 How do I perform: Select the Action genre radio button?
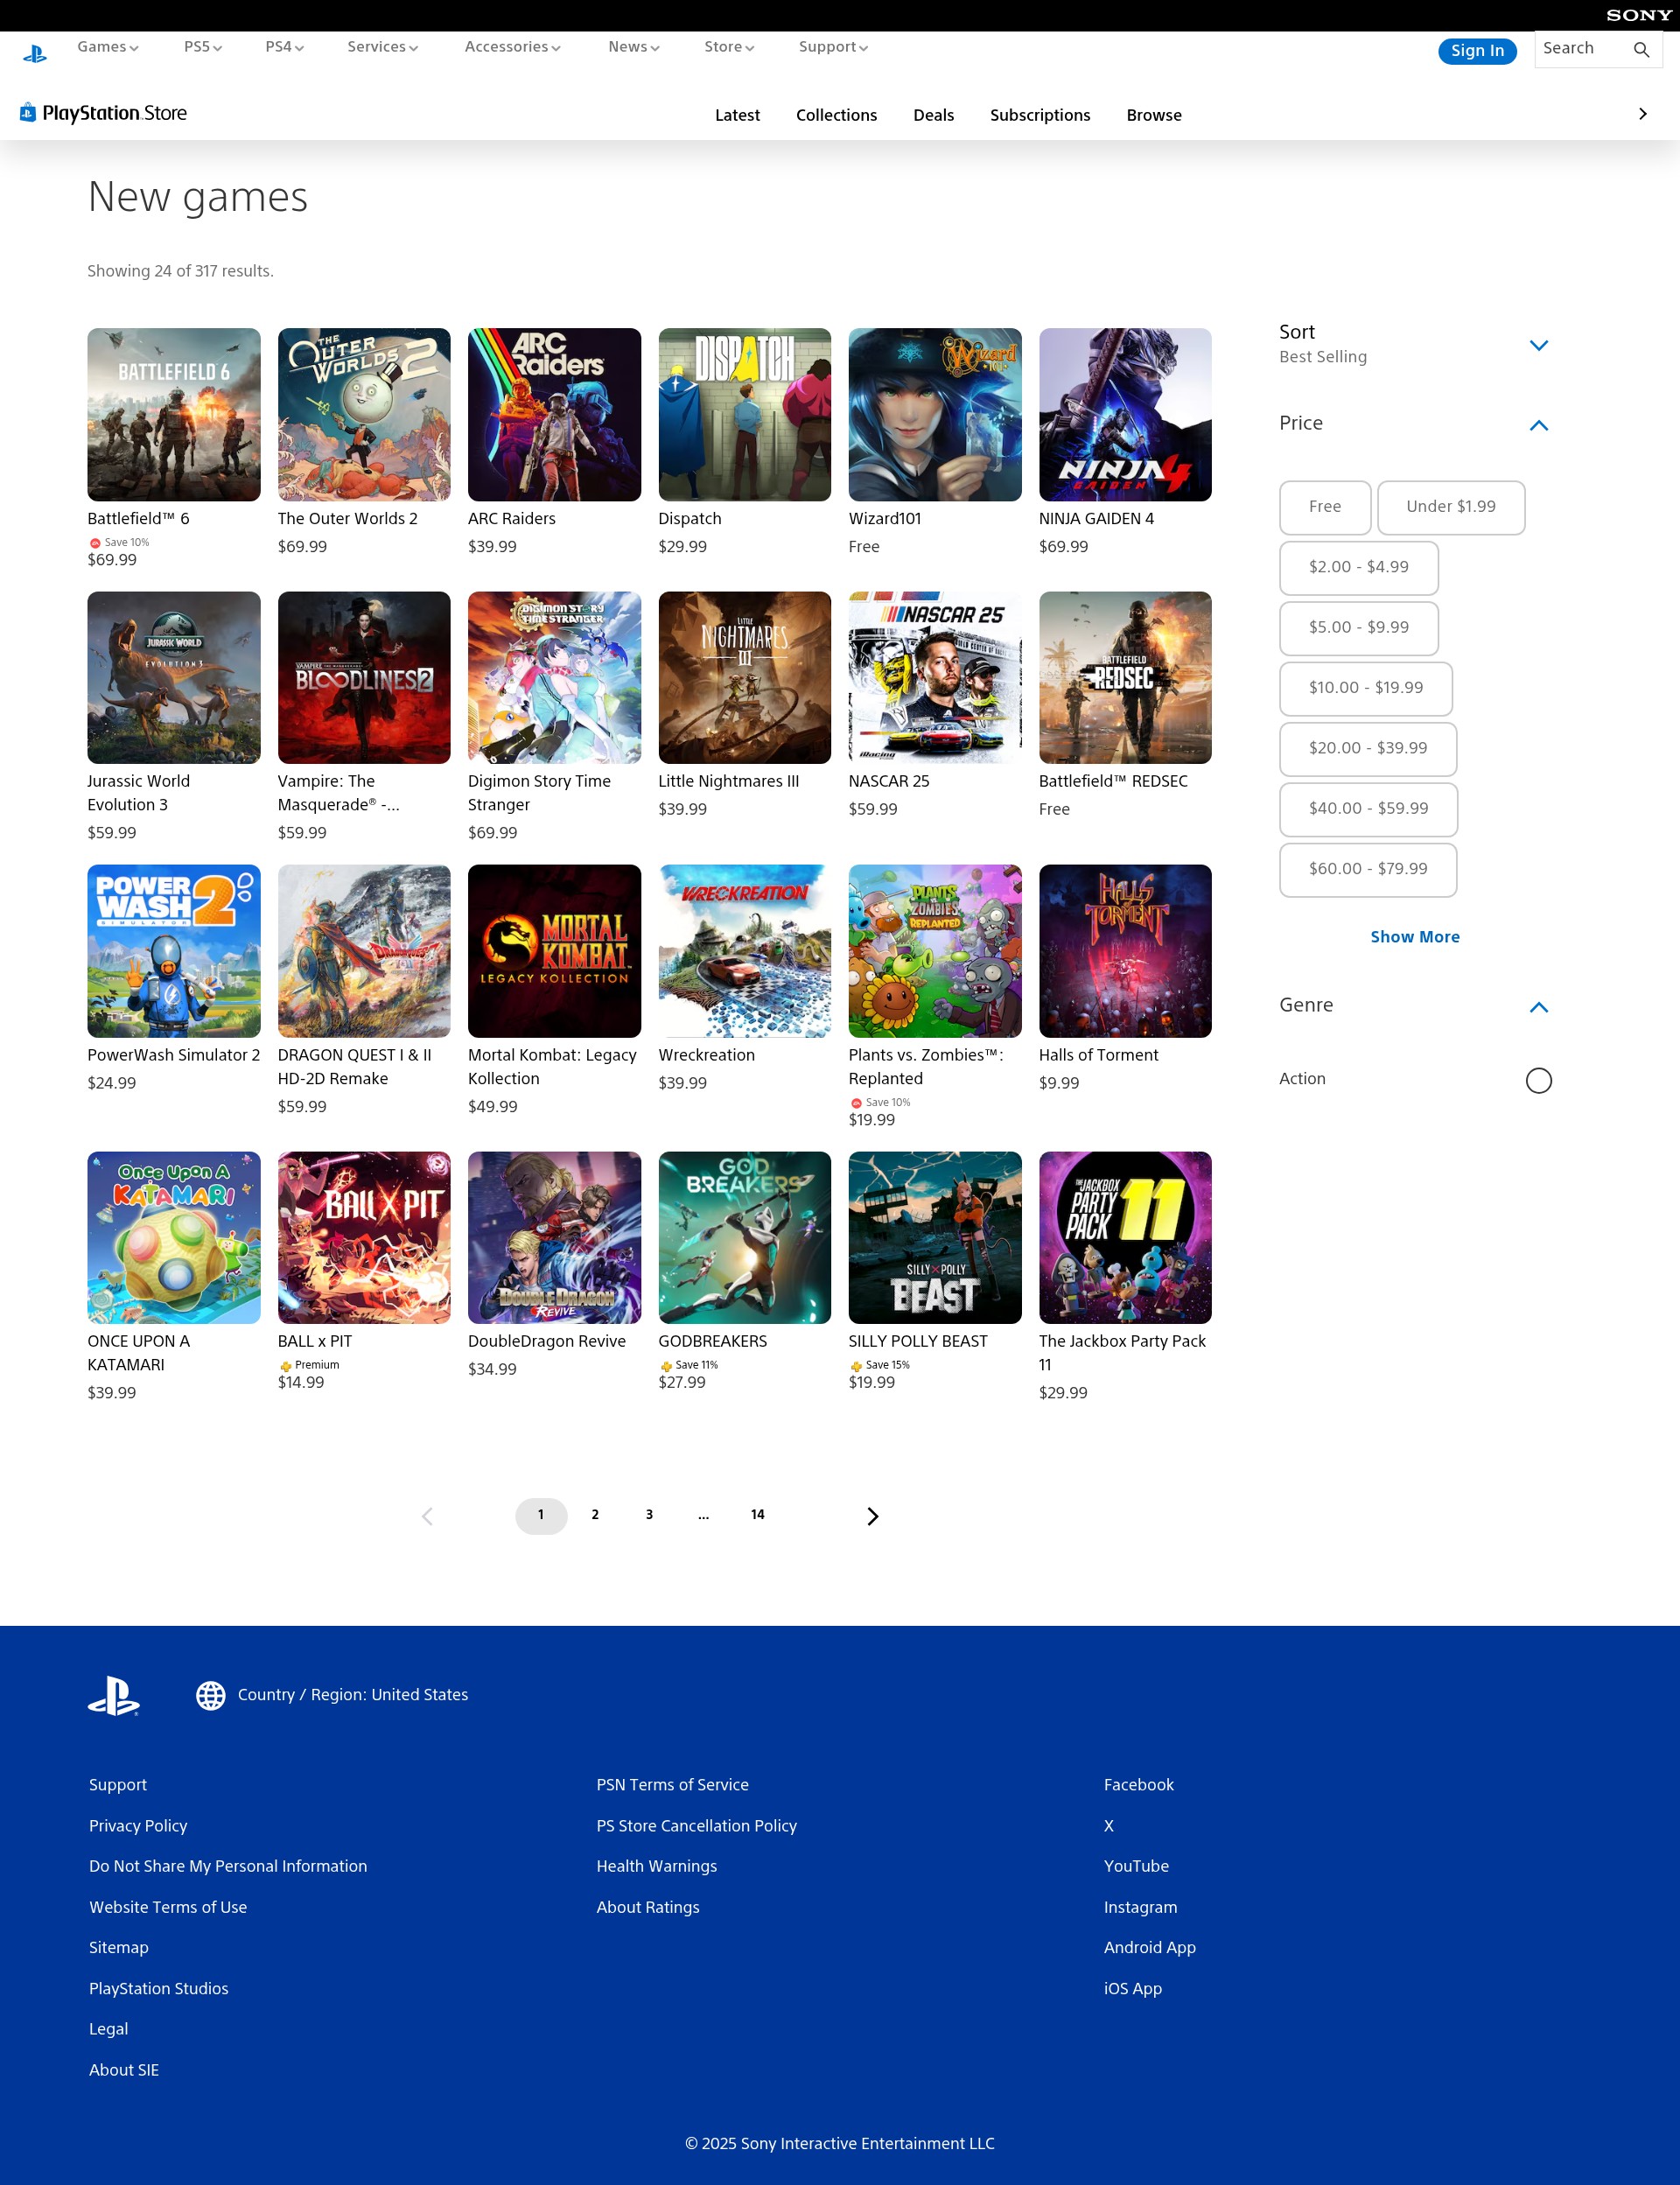point(1538,1080)
